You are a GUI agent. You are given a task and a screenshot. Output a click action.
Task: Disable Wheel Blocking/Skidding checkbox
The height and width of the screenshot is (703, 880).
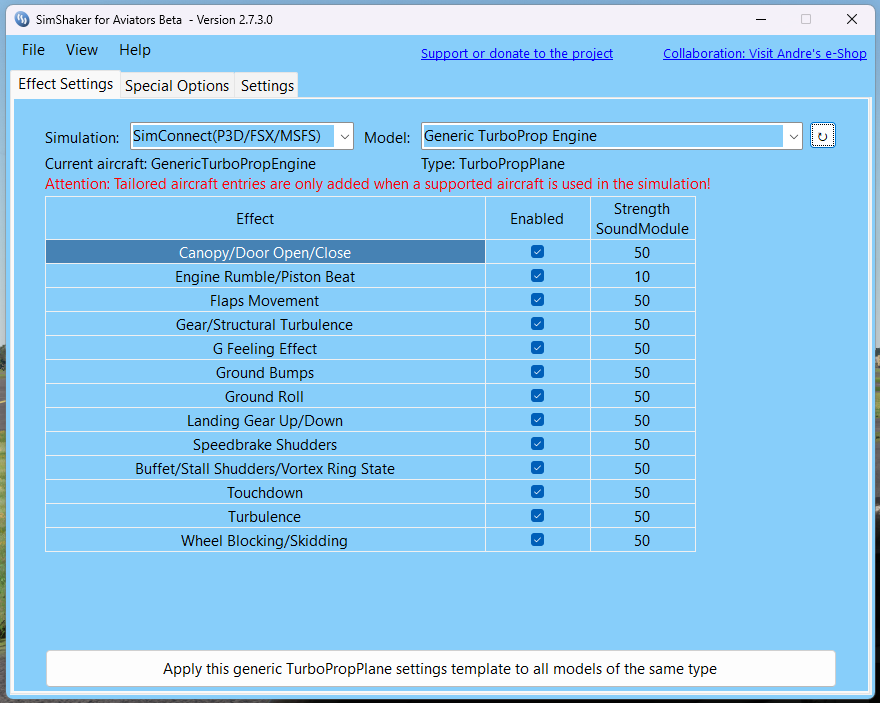[537, 540]
